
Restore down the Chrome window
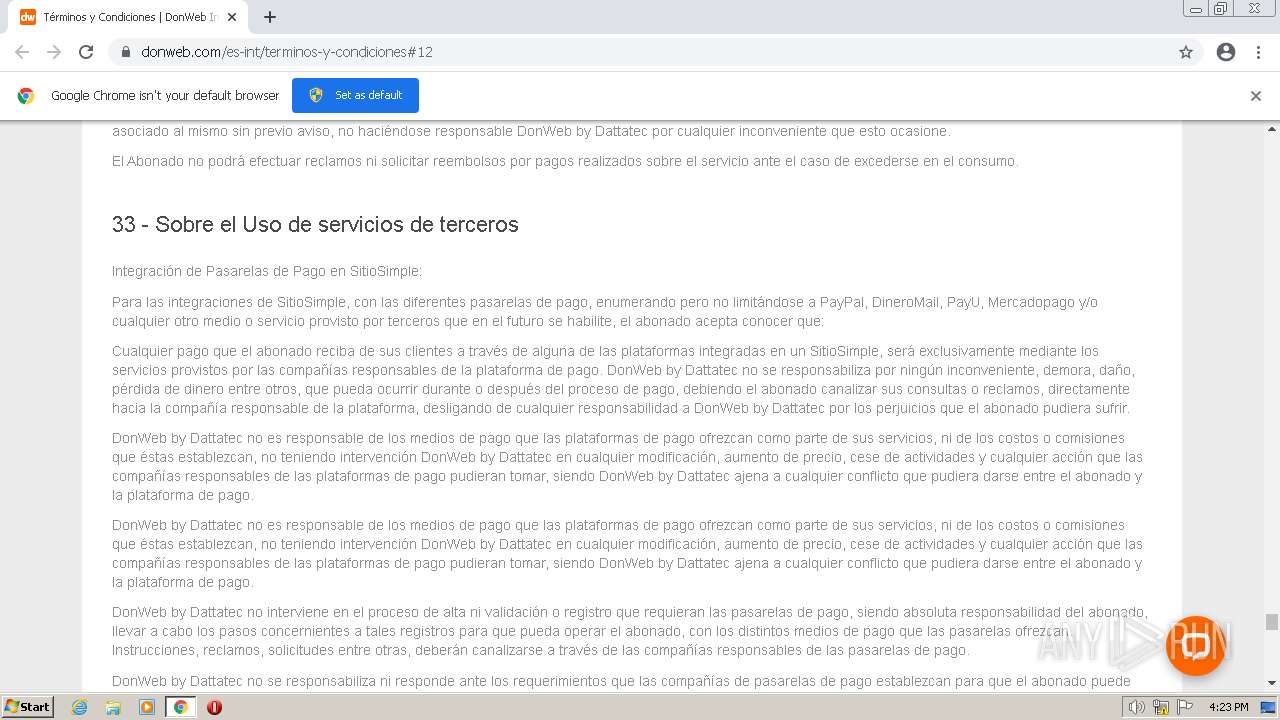tap(1221, 9)
